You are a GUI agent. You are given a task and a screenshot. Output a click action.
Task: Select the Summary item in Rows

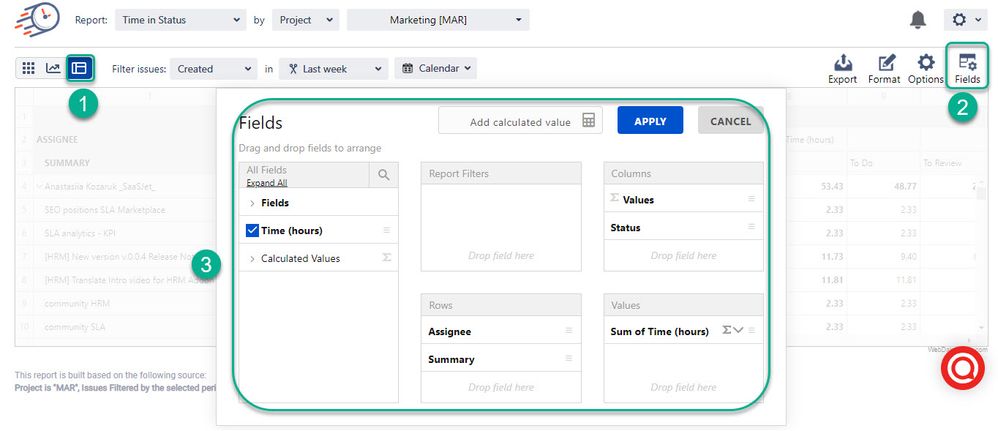coord(501,359)
